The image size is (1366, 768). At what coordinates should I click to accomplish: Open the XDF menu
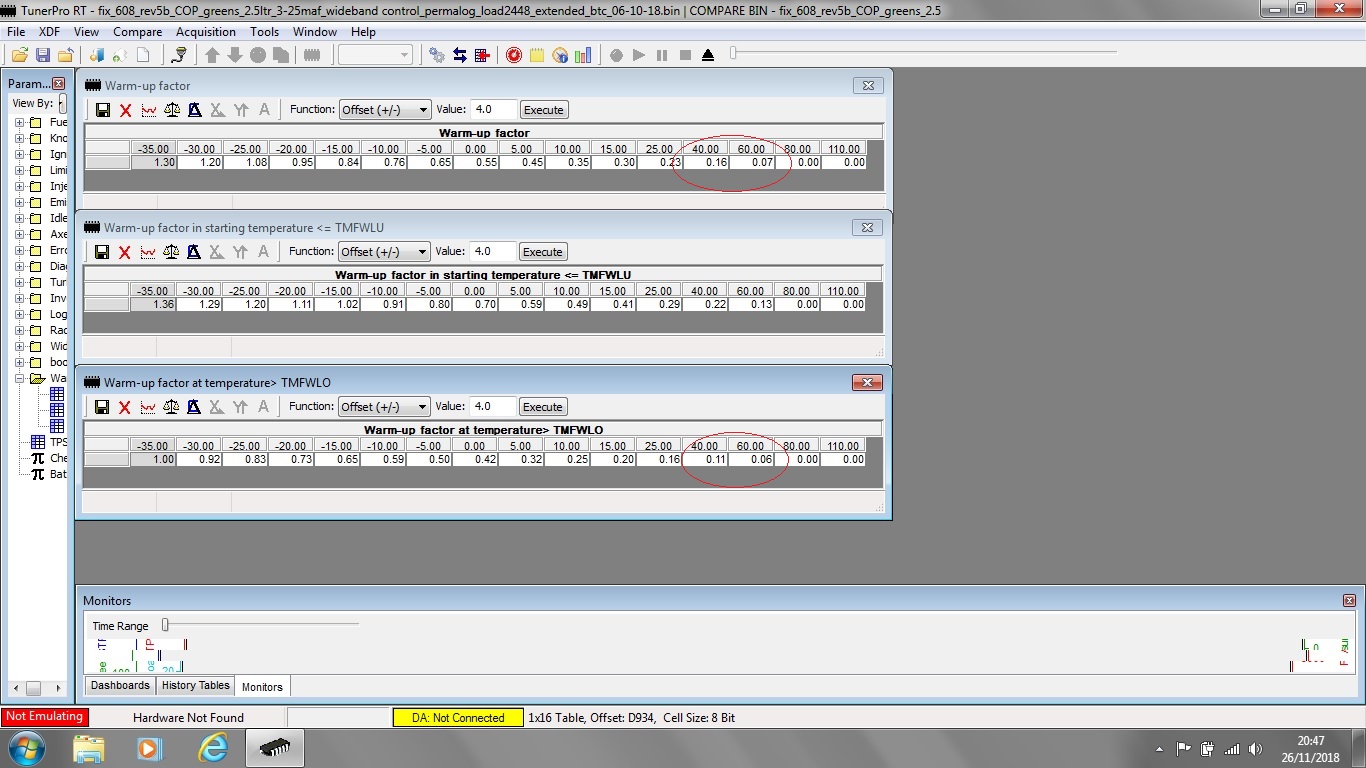pyautogui.click(x=49, y=32)
